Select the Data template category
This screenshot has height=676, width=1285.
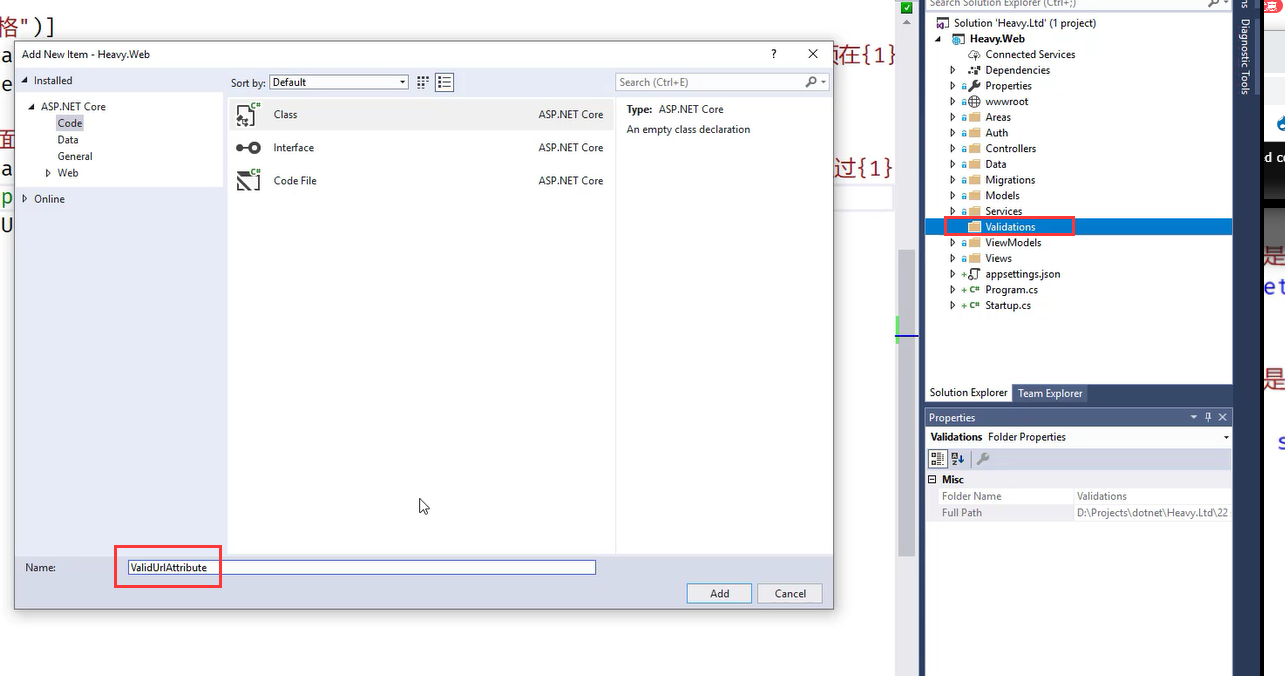point(68,140)
